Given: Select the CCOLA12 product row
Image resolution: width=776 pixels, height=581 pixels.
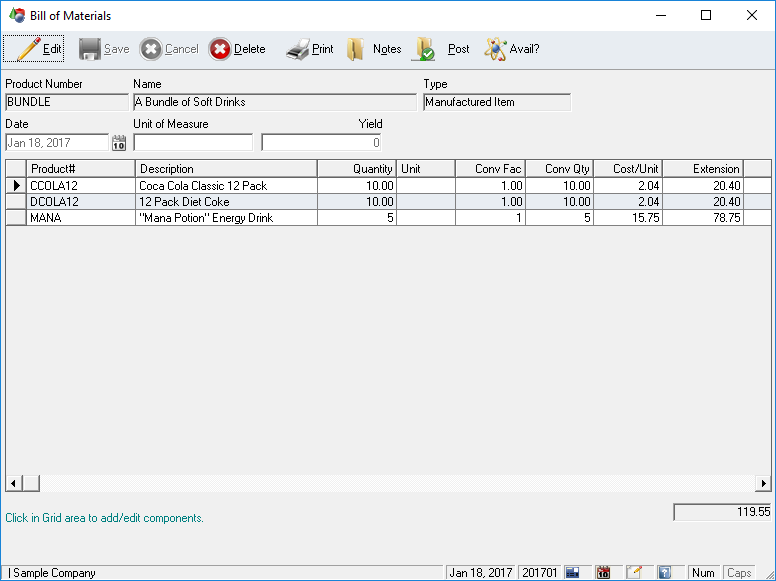Looking at the screenshot, I should [80, 186].
